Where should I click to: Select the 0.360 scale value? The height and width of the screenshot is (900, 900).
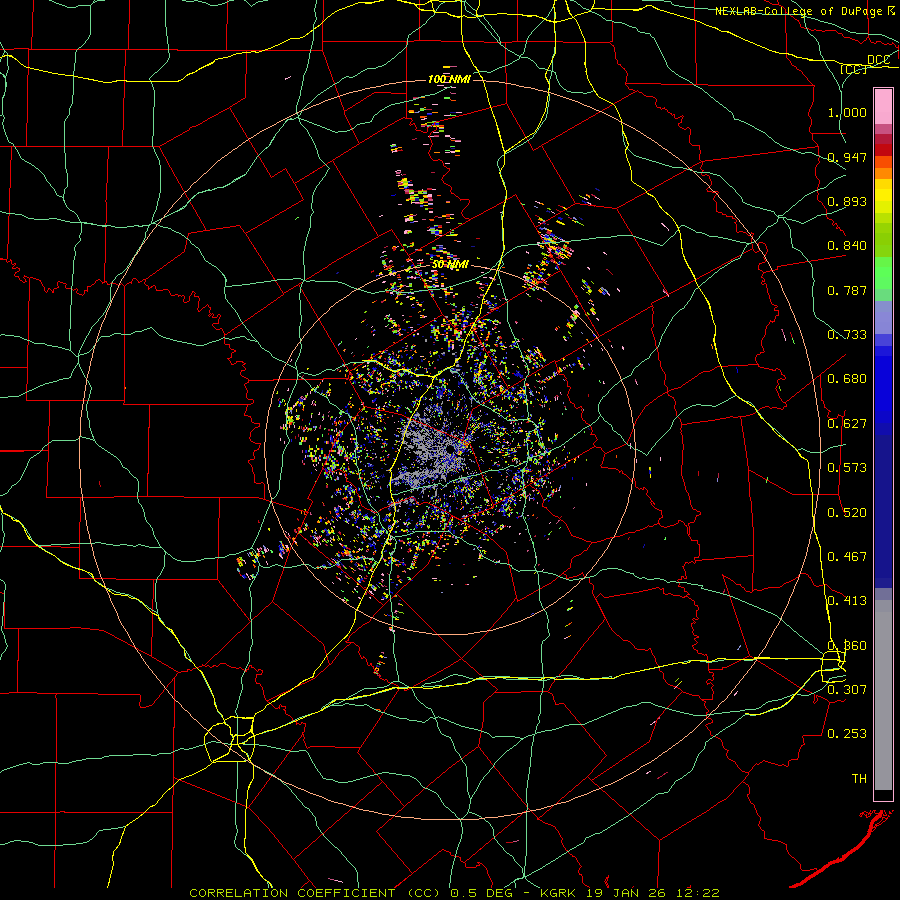point(847,646)
